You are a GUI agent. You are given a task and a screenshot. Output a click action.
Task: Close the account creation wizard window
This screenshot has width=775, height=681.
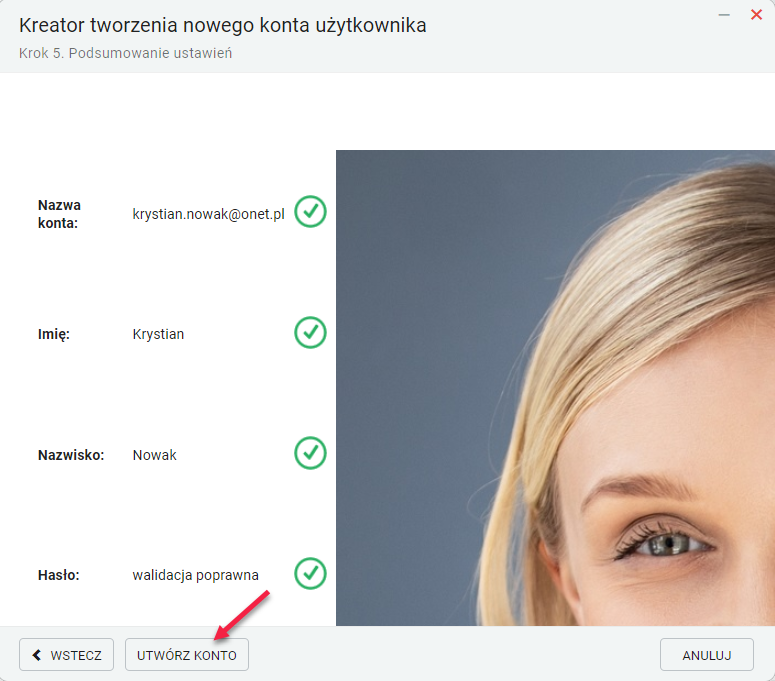click(x=756, y=15)
